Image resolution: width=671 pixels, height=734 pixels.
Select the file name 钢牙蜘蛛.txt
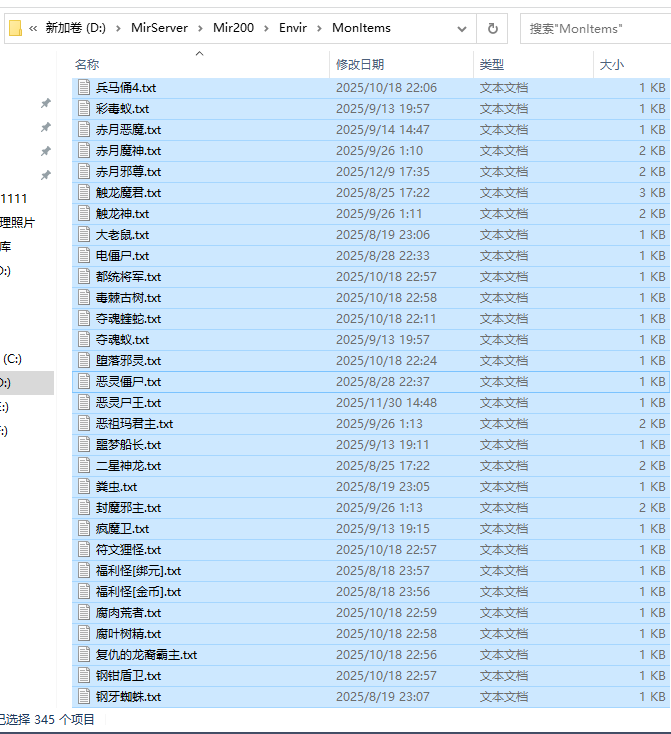pos(128,697)
